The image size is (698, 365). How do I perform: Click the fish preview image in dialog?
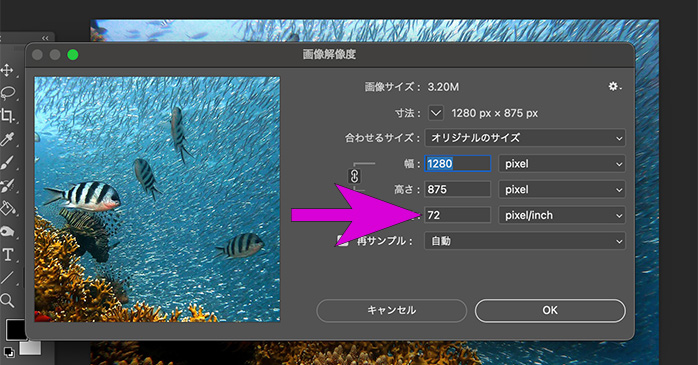pyautogui.click(x=158, y=199)
